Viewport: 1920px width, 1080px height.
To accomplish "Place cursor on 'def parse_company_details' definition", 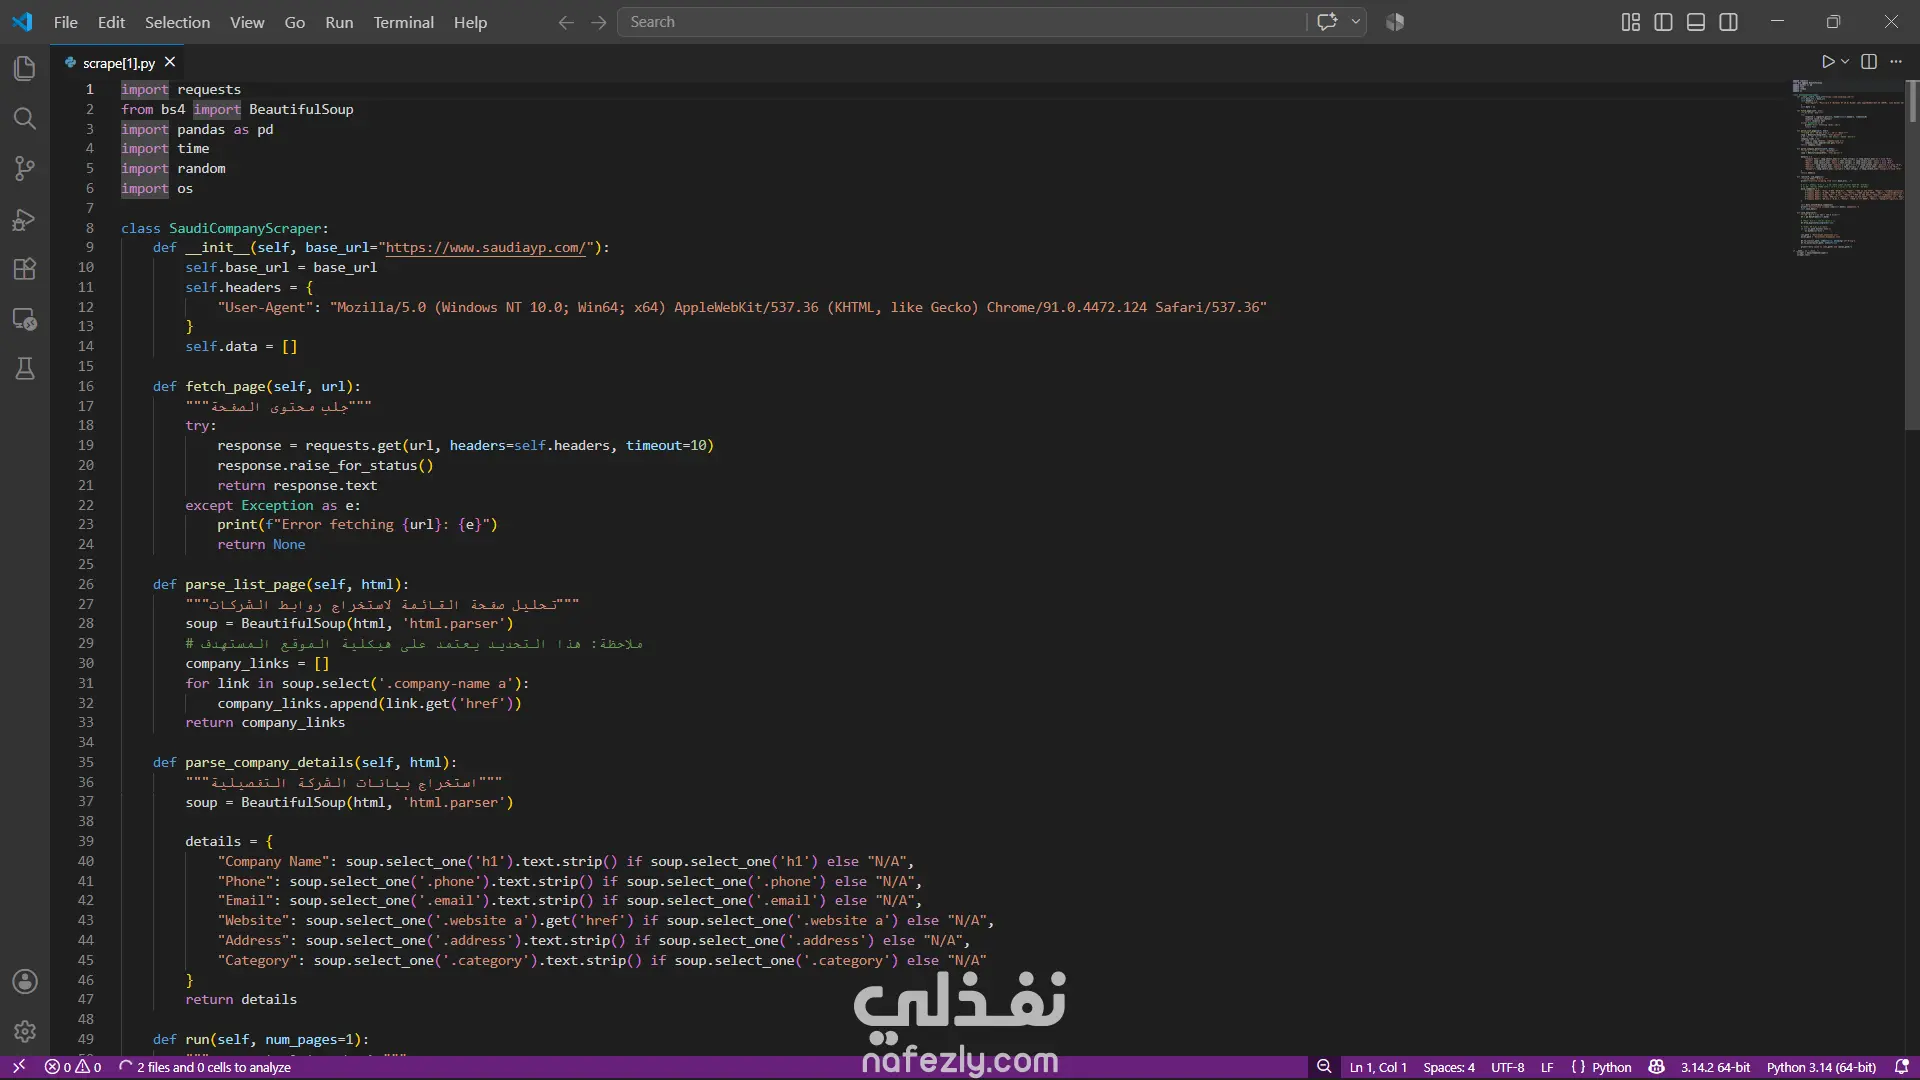I will 305,762.
